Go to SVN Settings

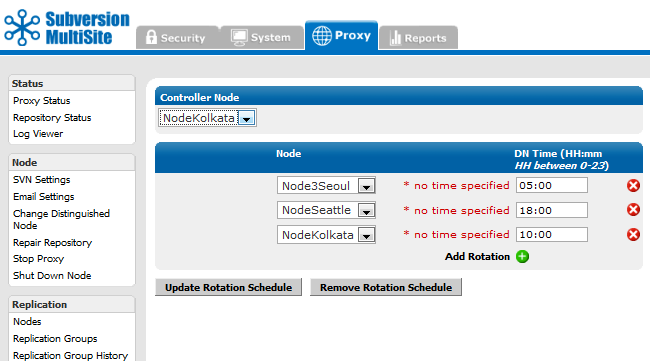coord(41,180)
